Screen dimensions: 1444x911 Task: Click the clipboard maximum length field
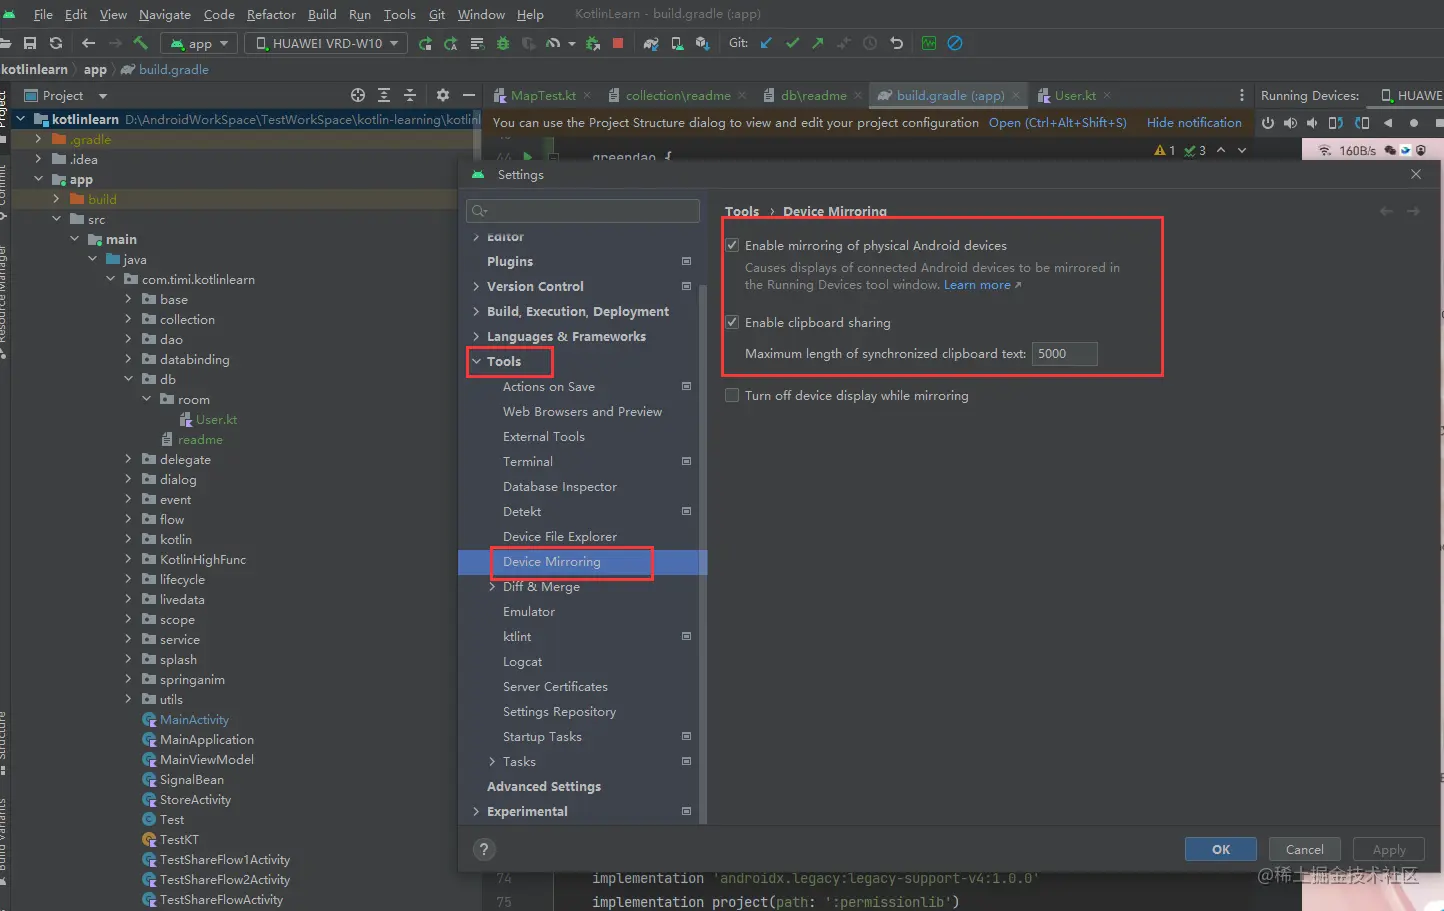click(1064, 353)
